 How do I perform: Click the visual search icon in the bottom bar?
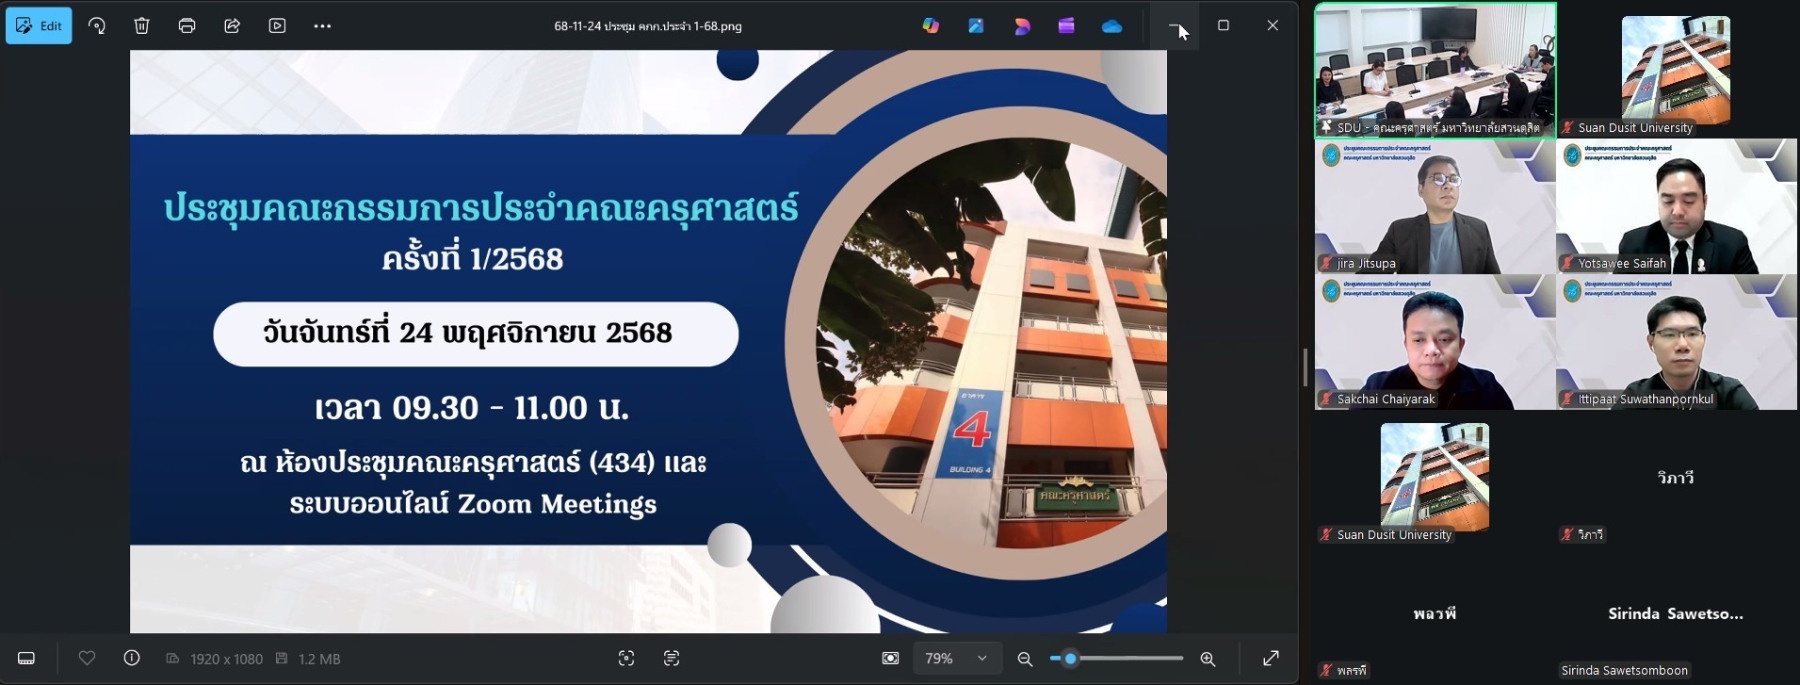coord(626,658)
